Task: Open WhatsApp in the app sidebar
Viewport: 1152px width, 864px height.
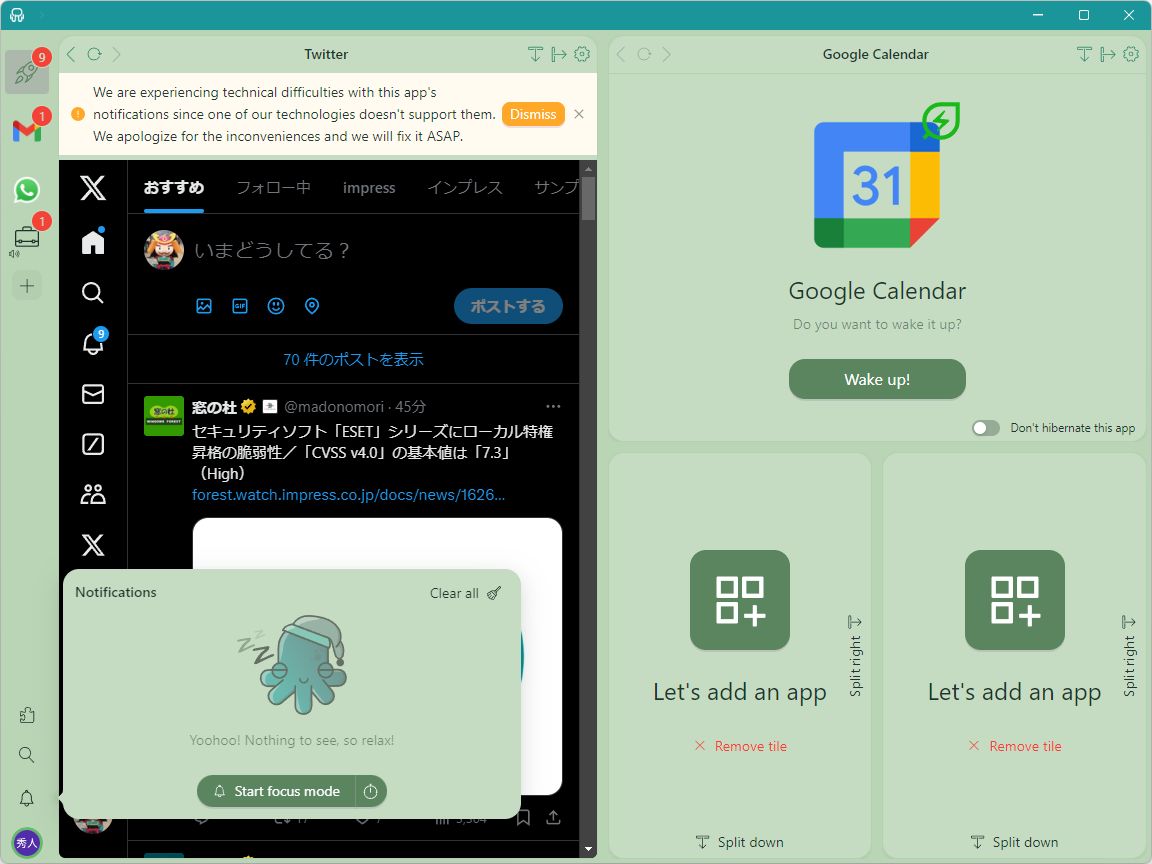Action: pos(26,190)
